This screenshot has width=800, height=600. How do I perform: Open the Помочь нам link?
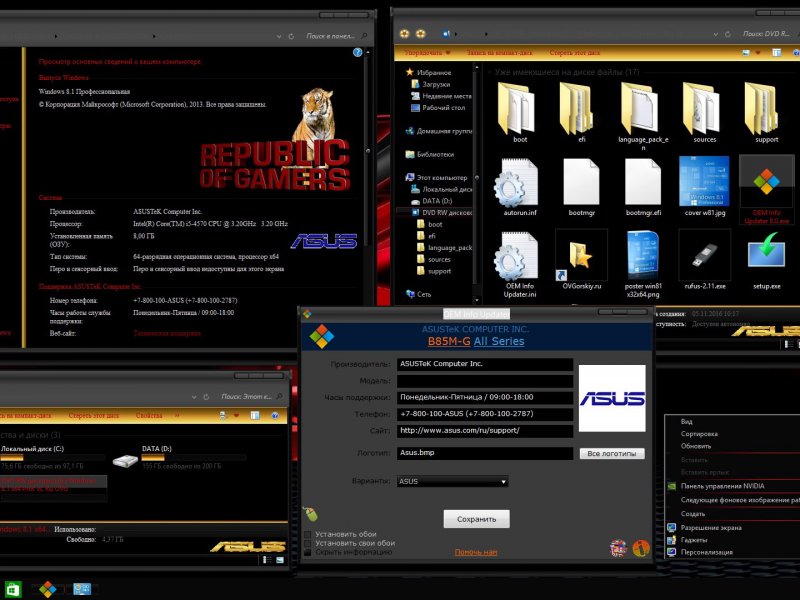click(476, 552)
